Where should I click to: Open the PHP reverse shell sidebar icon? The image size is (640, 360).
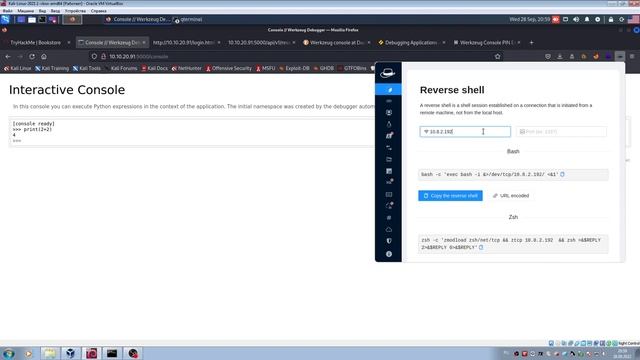click(x=389, y=101)
